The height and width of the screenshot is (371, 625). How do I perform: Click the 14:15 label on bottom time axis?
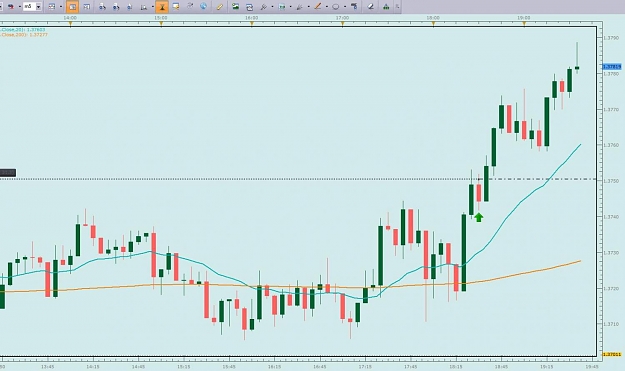(x=93, y=367)
